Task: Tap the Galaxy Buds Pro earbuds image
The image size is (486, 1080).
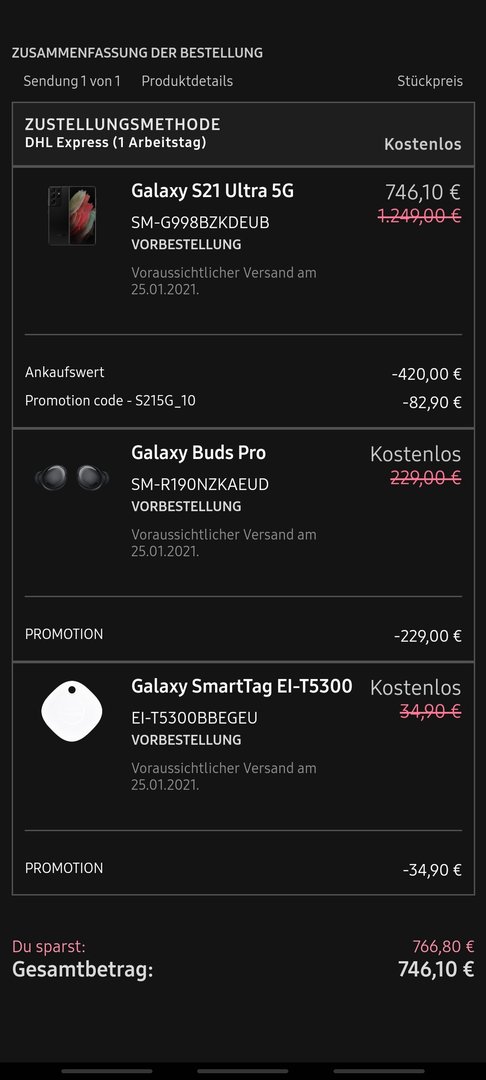Action: pyautogui.click(x=72, y=477)
